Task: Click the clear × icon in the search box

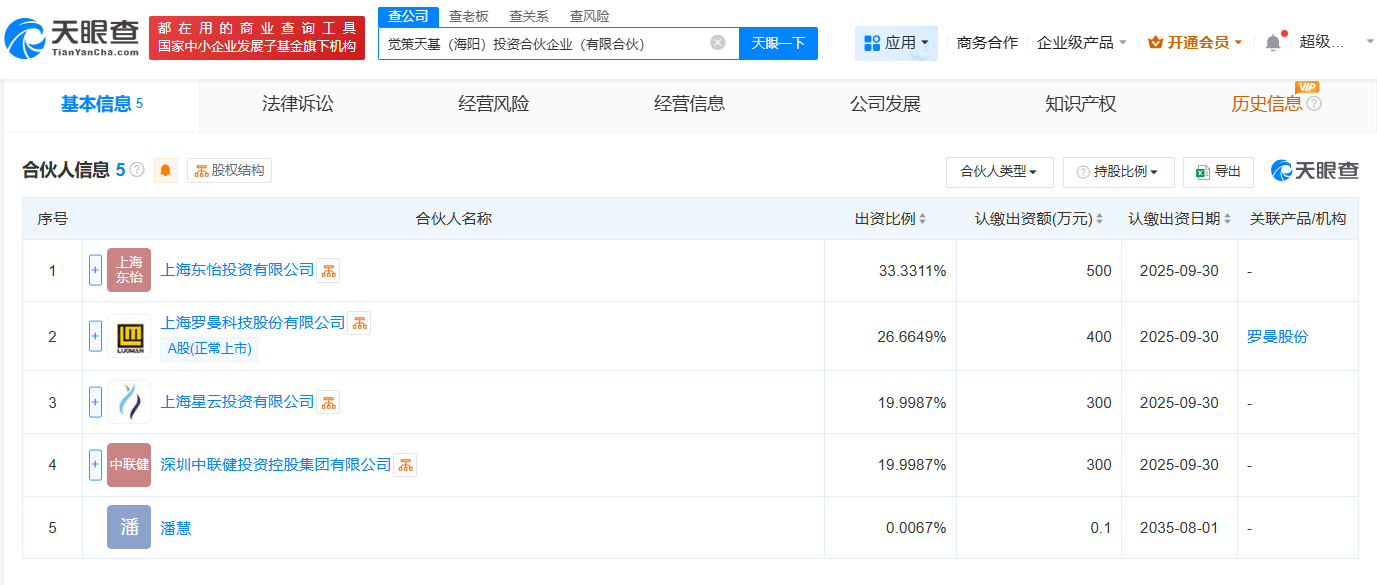Action: 715,43
